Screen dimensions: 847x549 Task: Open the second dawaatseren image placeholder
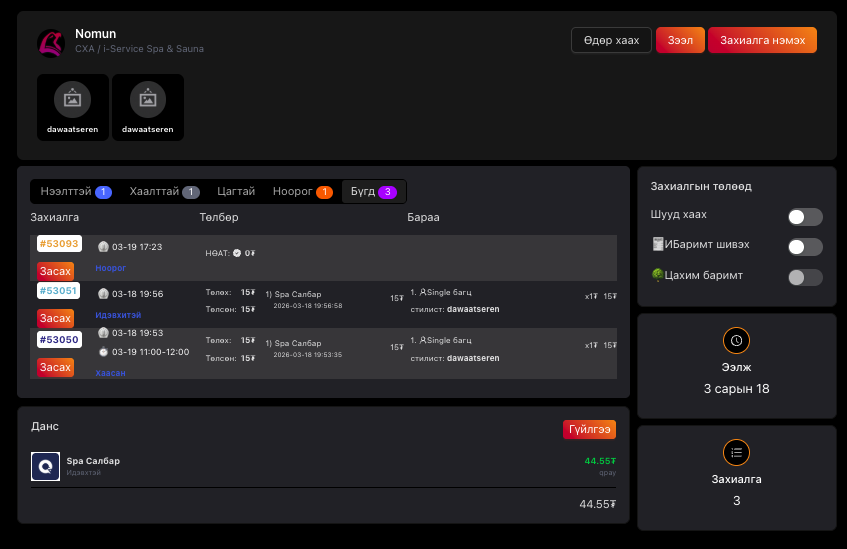click(147, 99)
